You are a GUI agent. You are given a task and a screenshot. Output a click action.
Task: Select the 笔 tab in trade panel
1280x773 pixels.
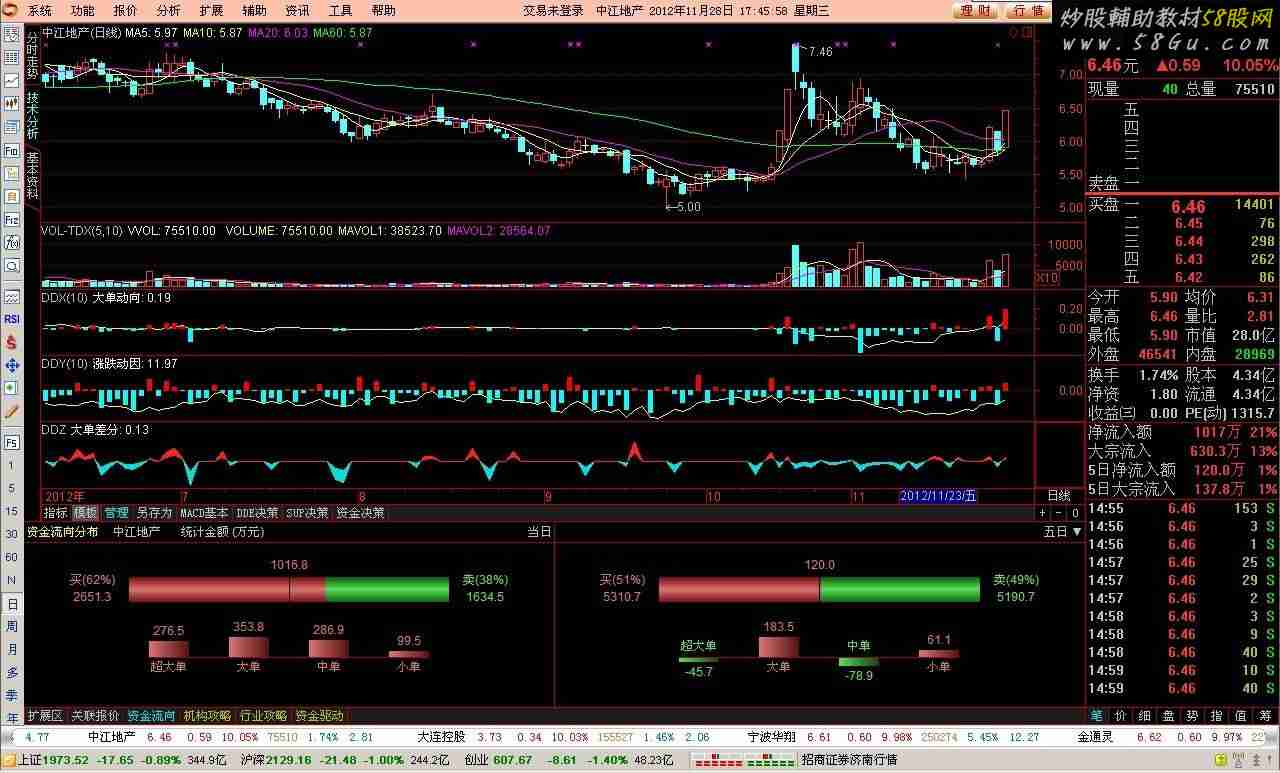pyautogui.click(x=1096, y=716)
